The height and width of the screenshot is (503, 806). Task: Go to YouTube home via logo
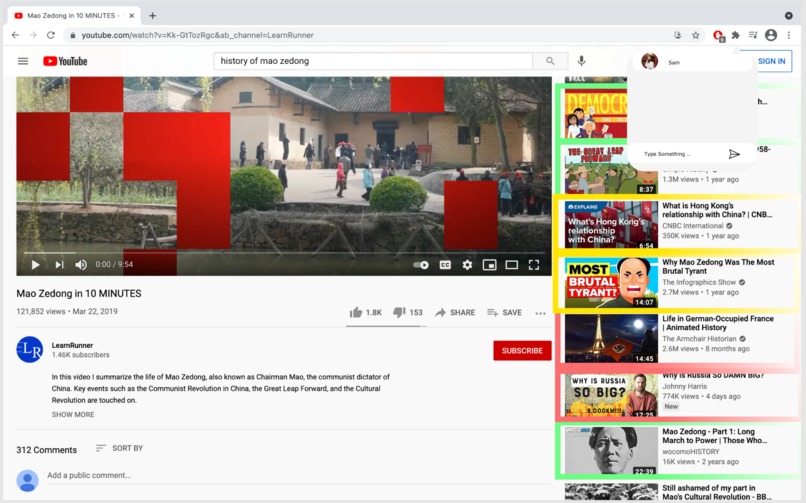[65, 61]
